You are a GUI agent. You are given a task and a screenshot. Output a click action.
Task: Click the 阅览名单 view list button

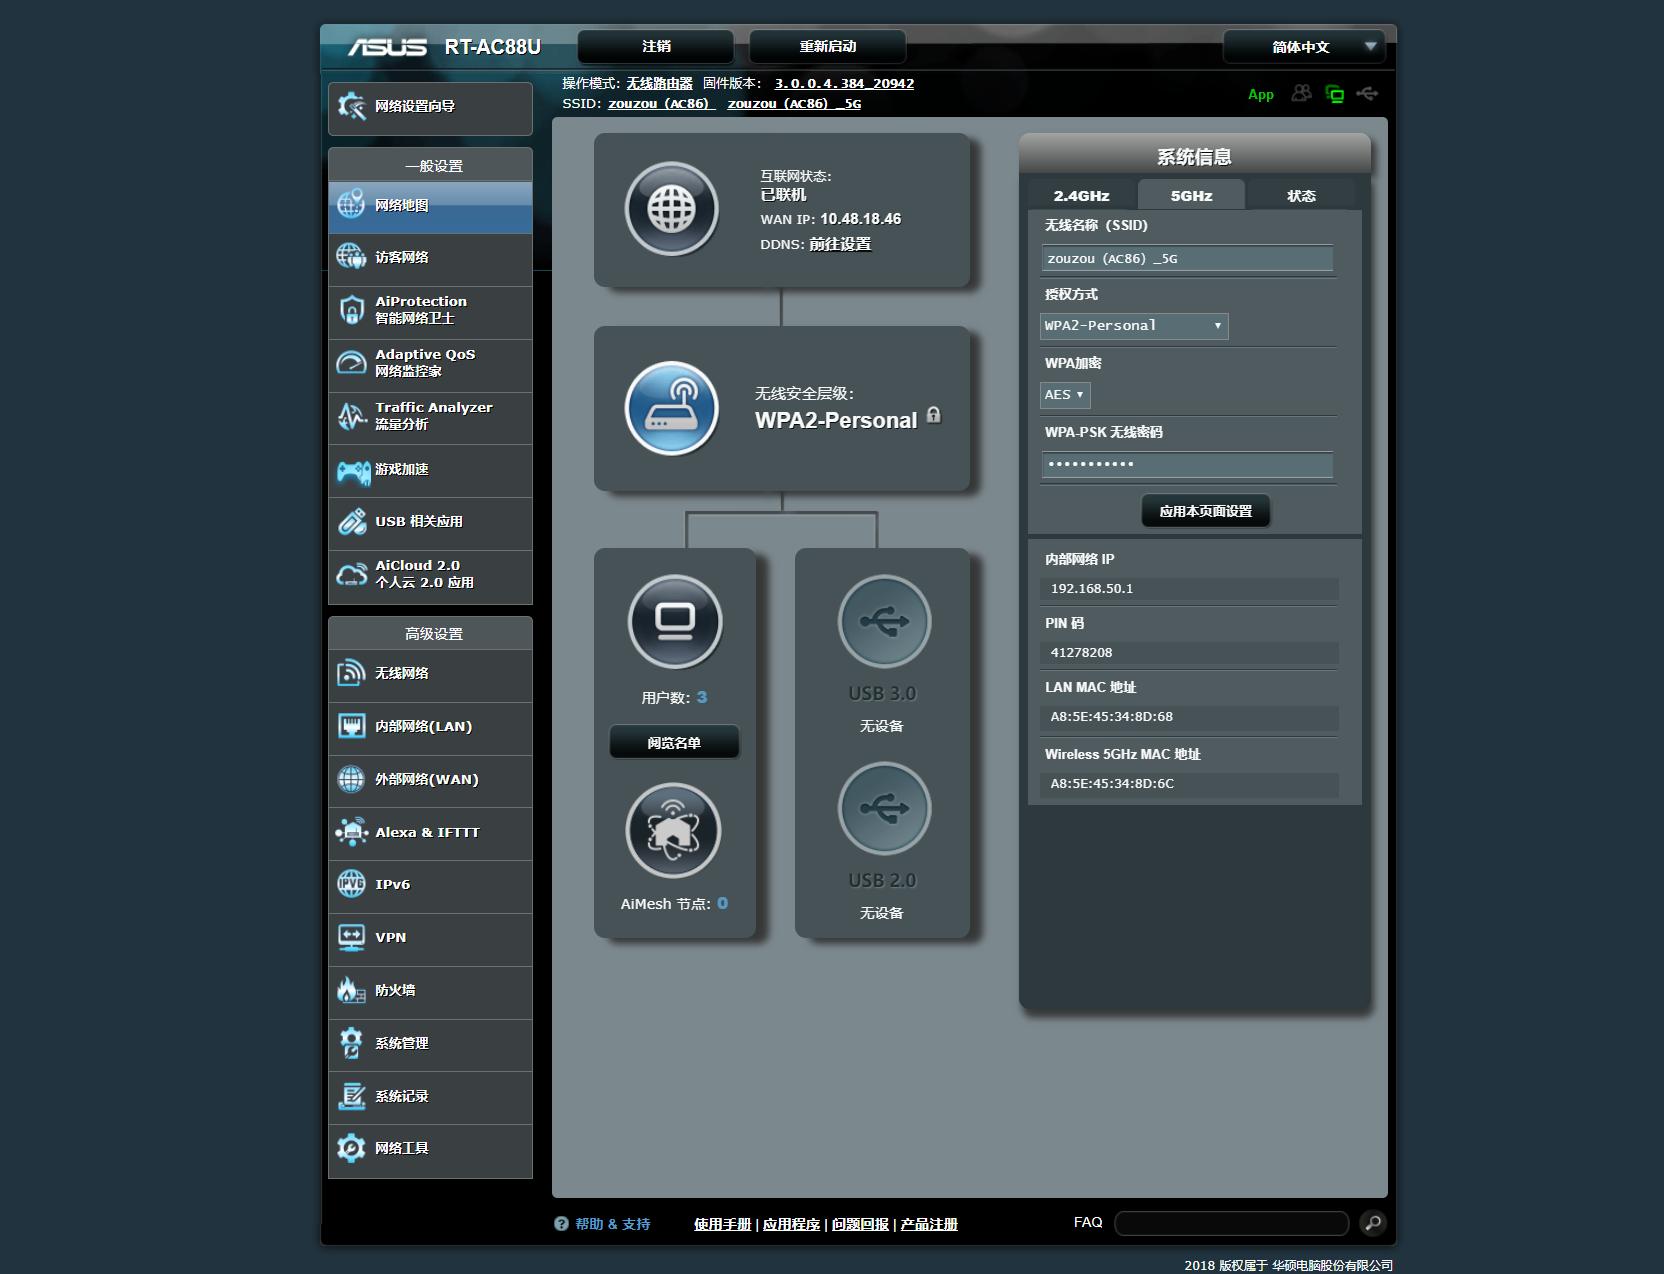674,743
